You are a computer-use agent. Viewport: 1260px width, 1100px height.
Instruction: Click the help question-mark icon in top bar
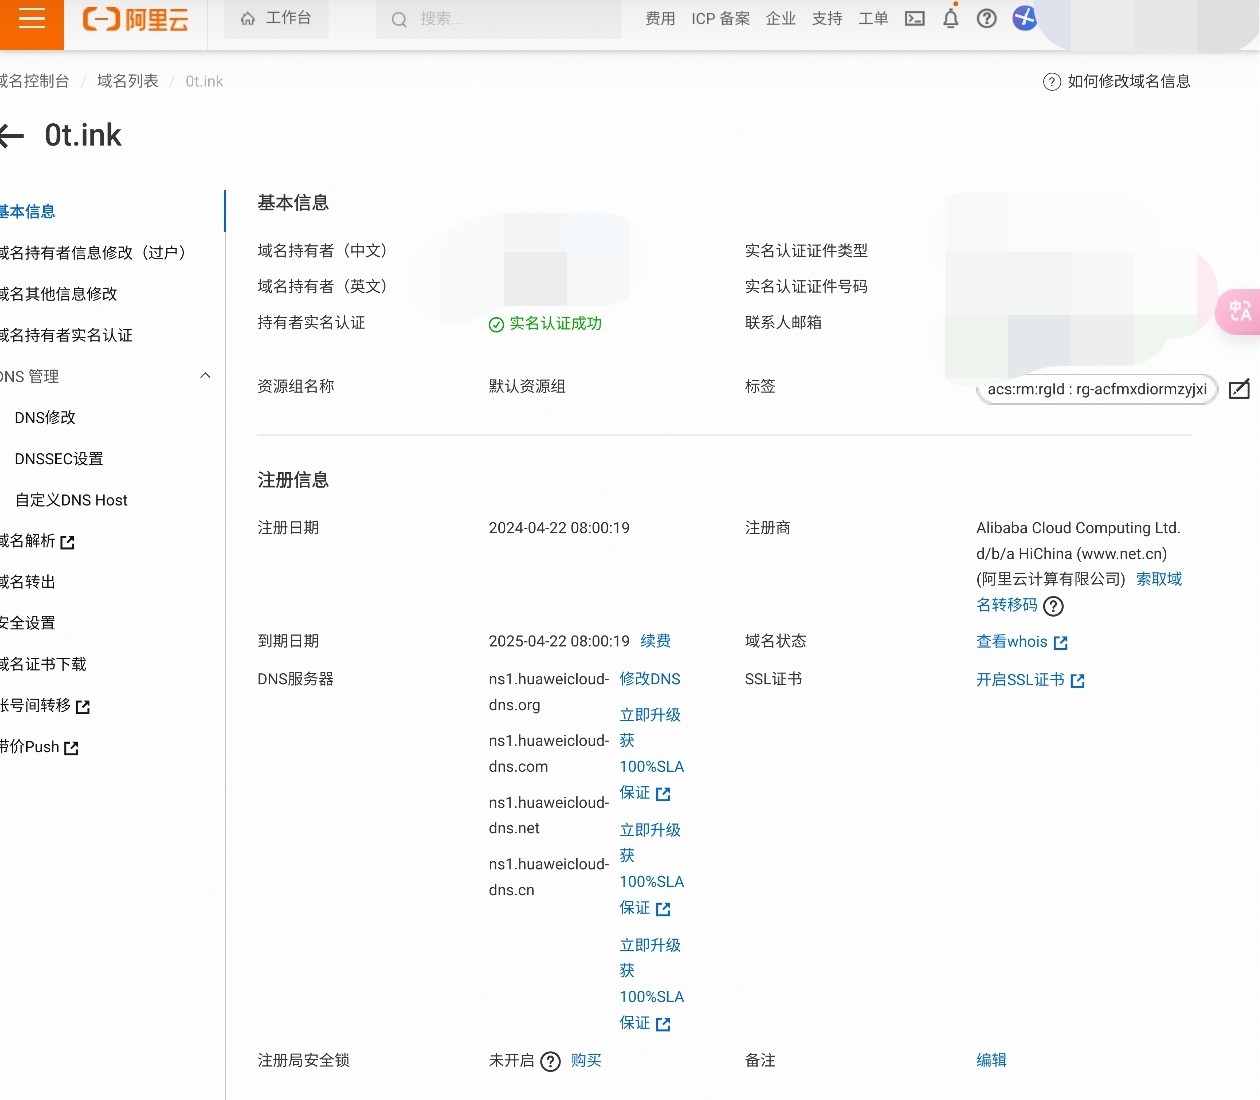tap(987, 19)
